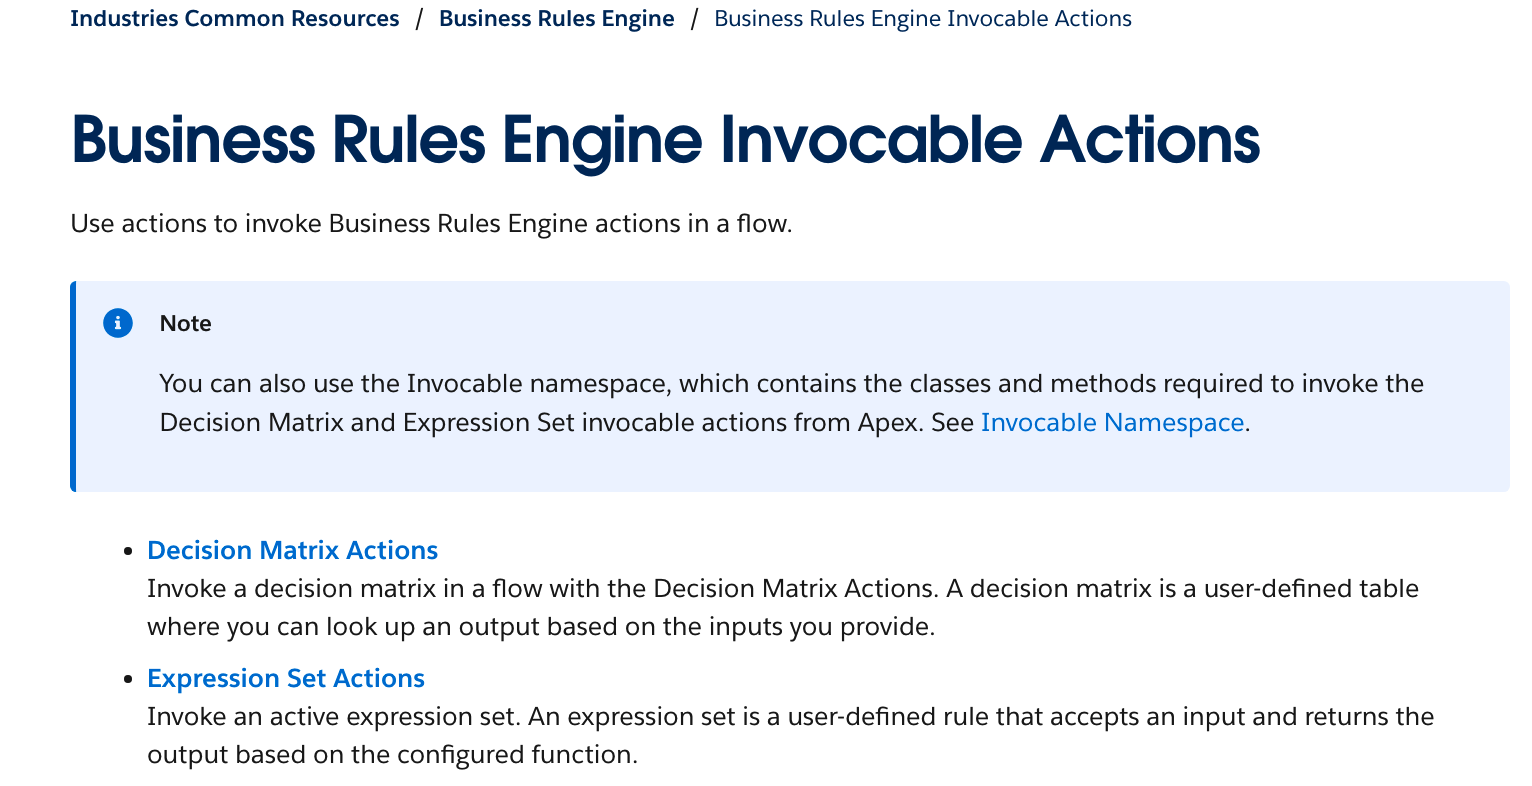
Task: Open the Expression Set Actions link
Action: pos(286,678)
